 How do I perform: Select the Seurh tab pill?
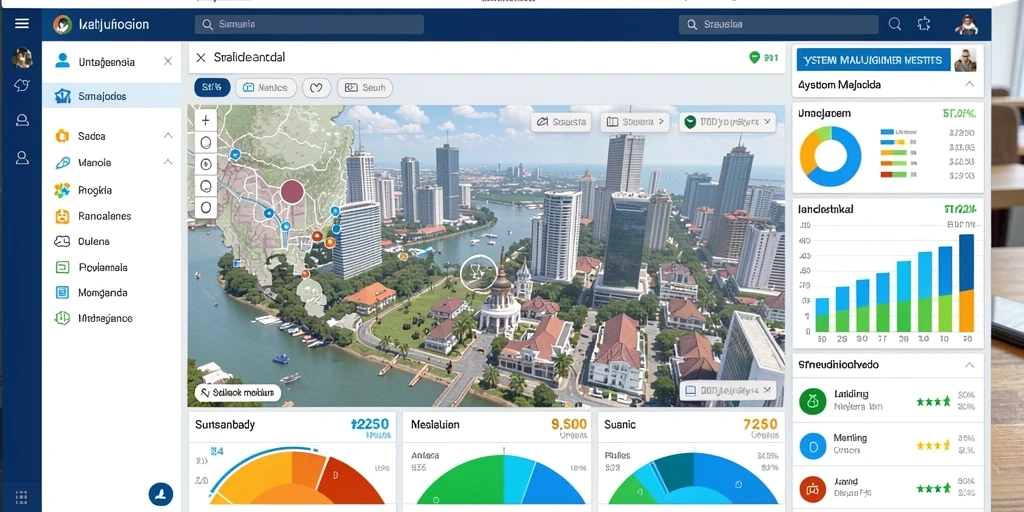pos(364,88)
